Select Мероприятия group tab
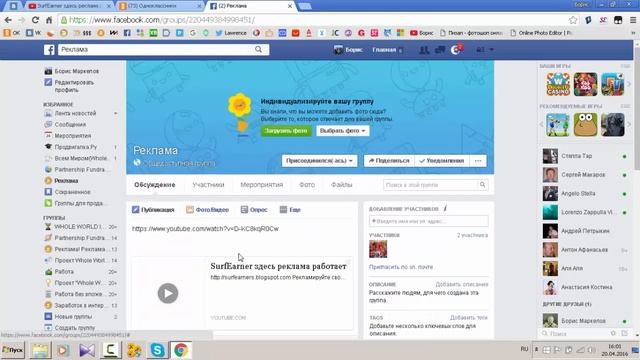This screenshot has width=640, height=360. pyautogui.click(x=262, y=185)
